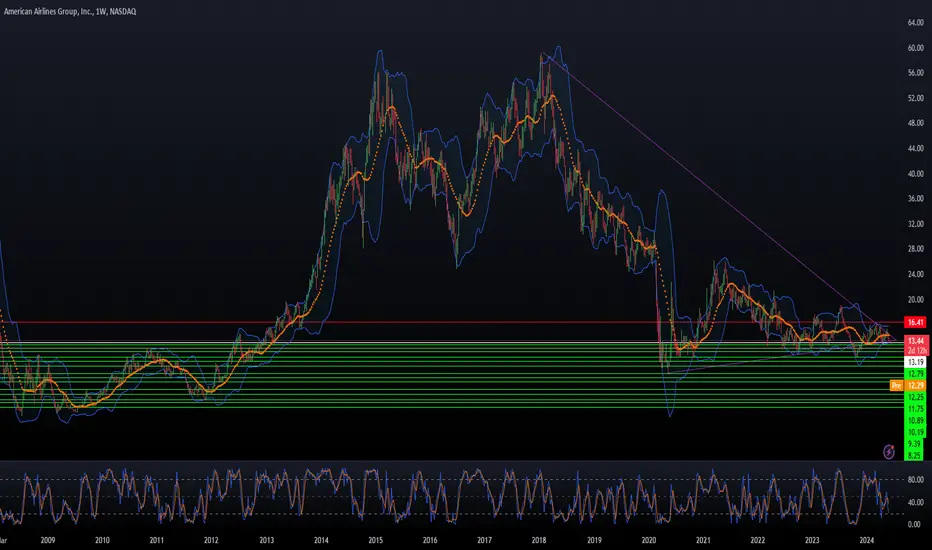Click the green 10.19 price label
Screen dimensions: 932x550
tap(915, 432)
